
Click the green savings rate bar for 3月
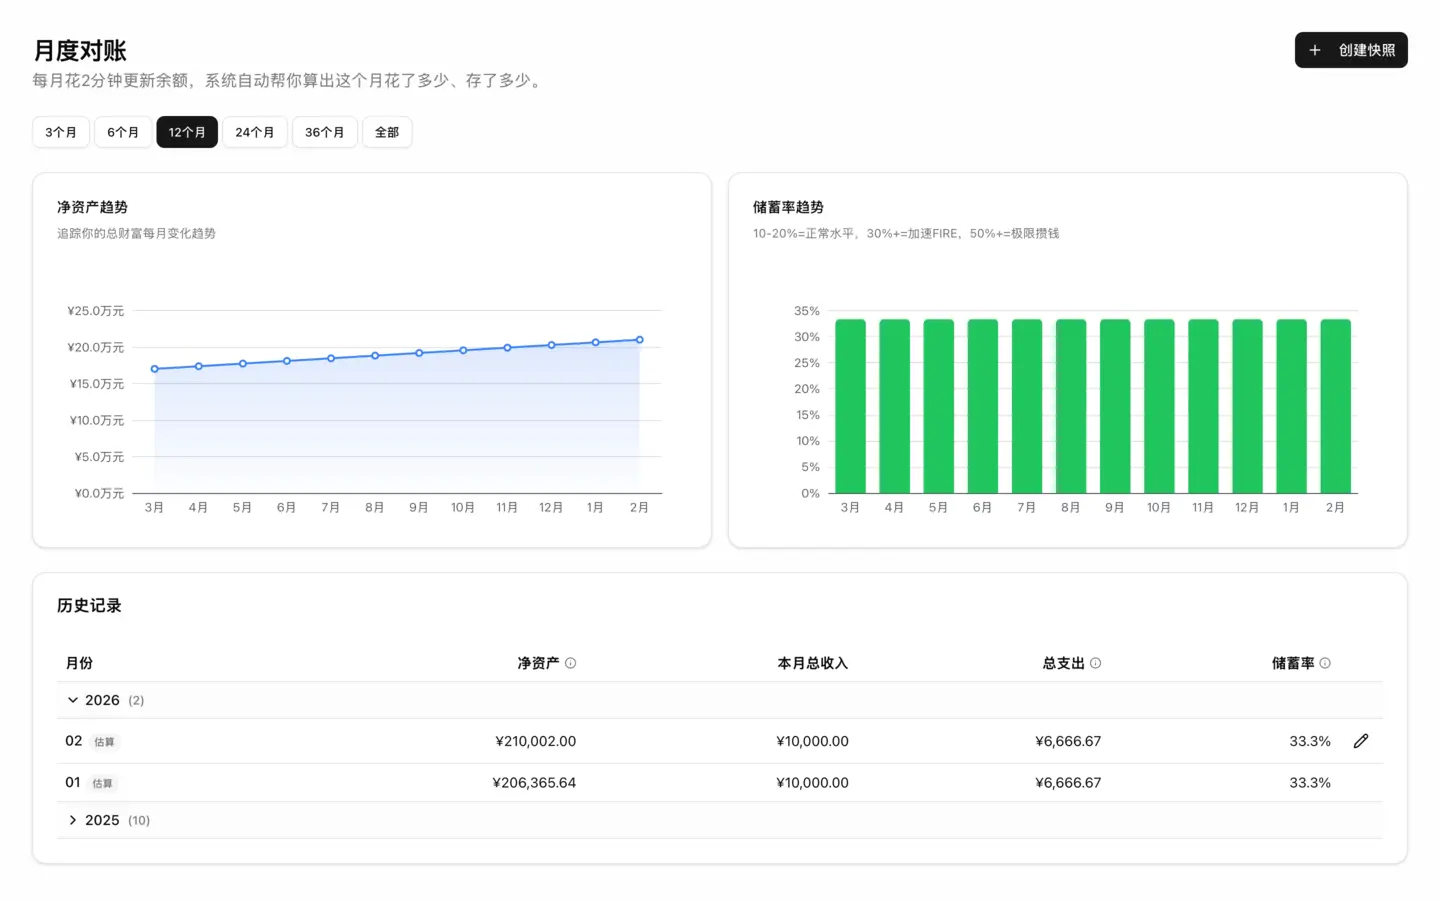pos(850,406)
